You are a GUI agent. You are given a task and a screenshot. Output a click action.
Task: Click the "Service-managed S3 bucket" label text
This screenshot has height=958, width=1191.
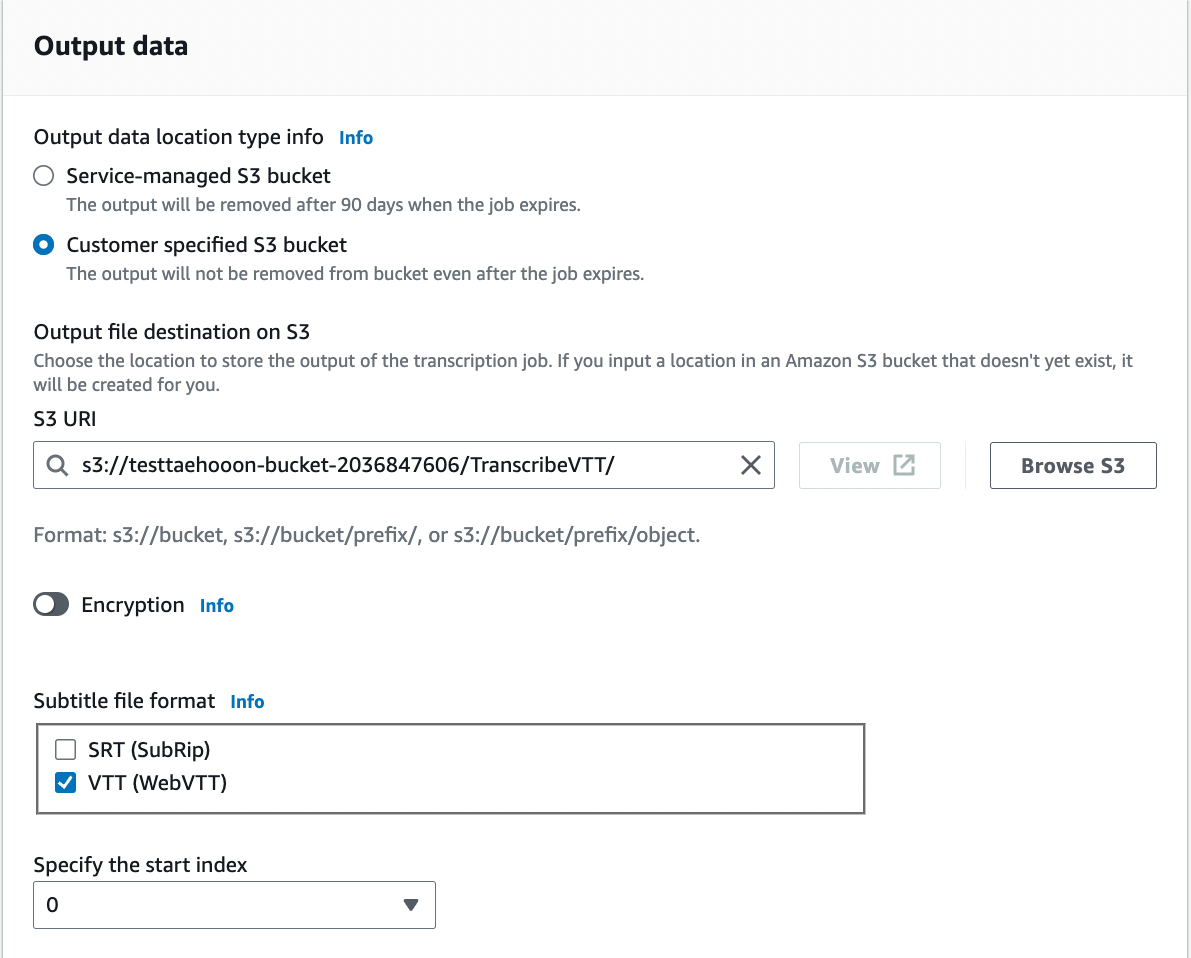click(x=198, y=176)
